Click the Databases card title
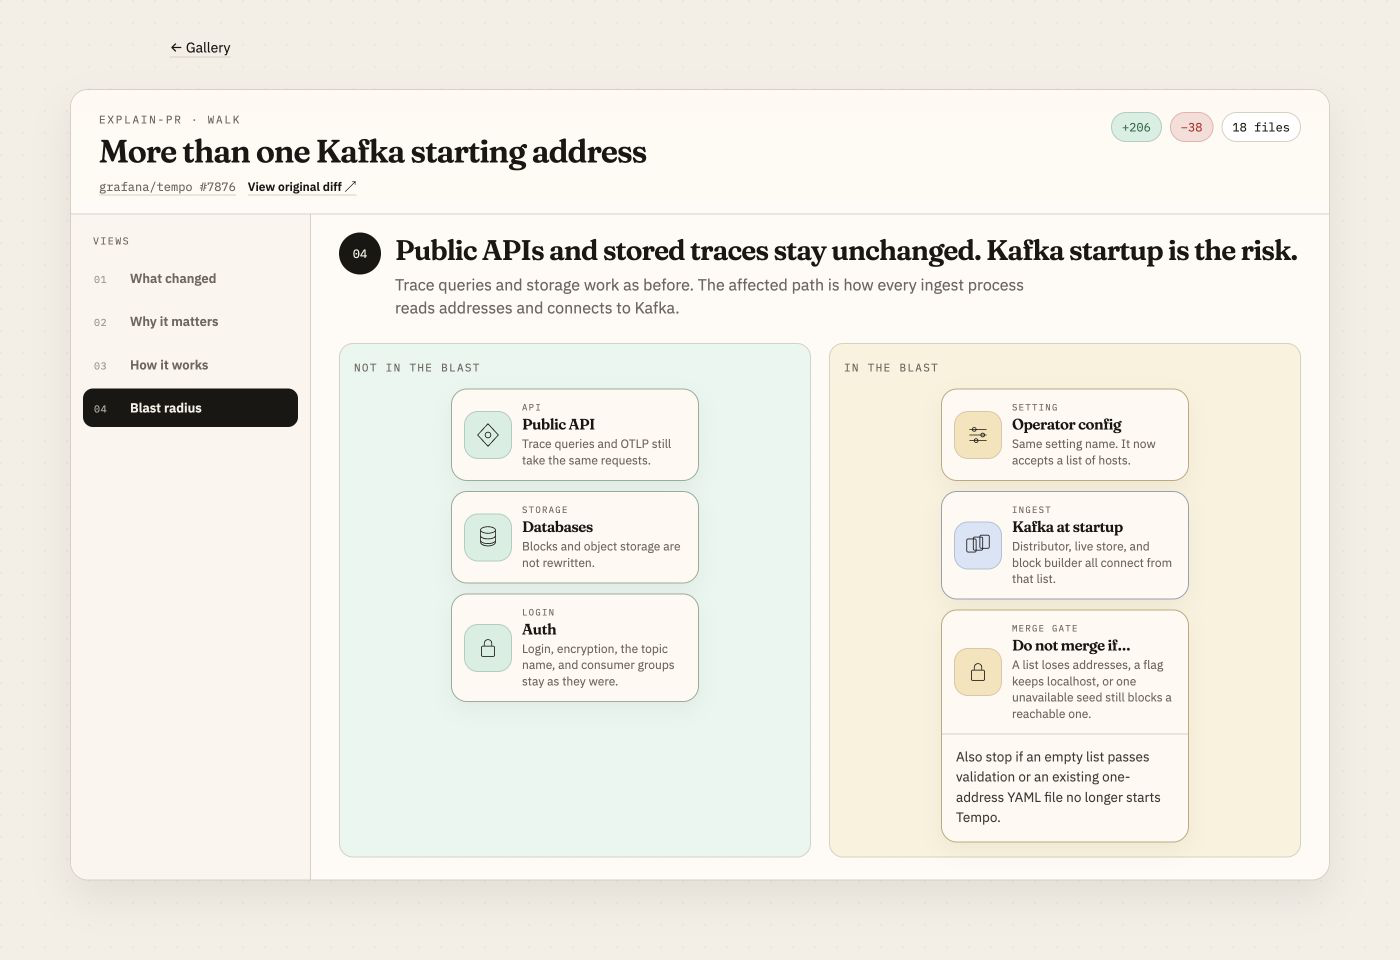 [x=557, y=527]
